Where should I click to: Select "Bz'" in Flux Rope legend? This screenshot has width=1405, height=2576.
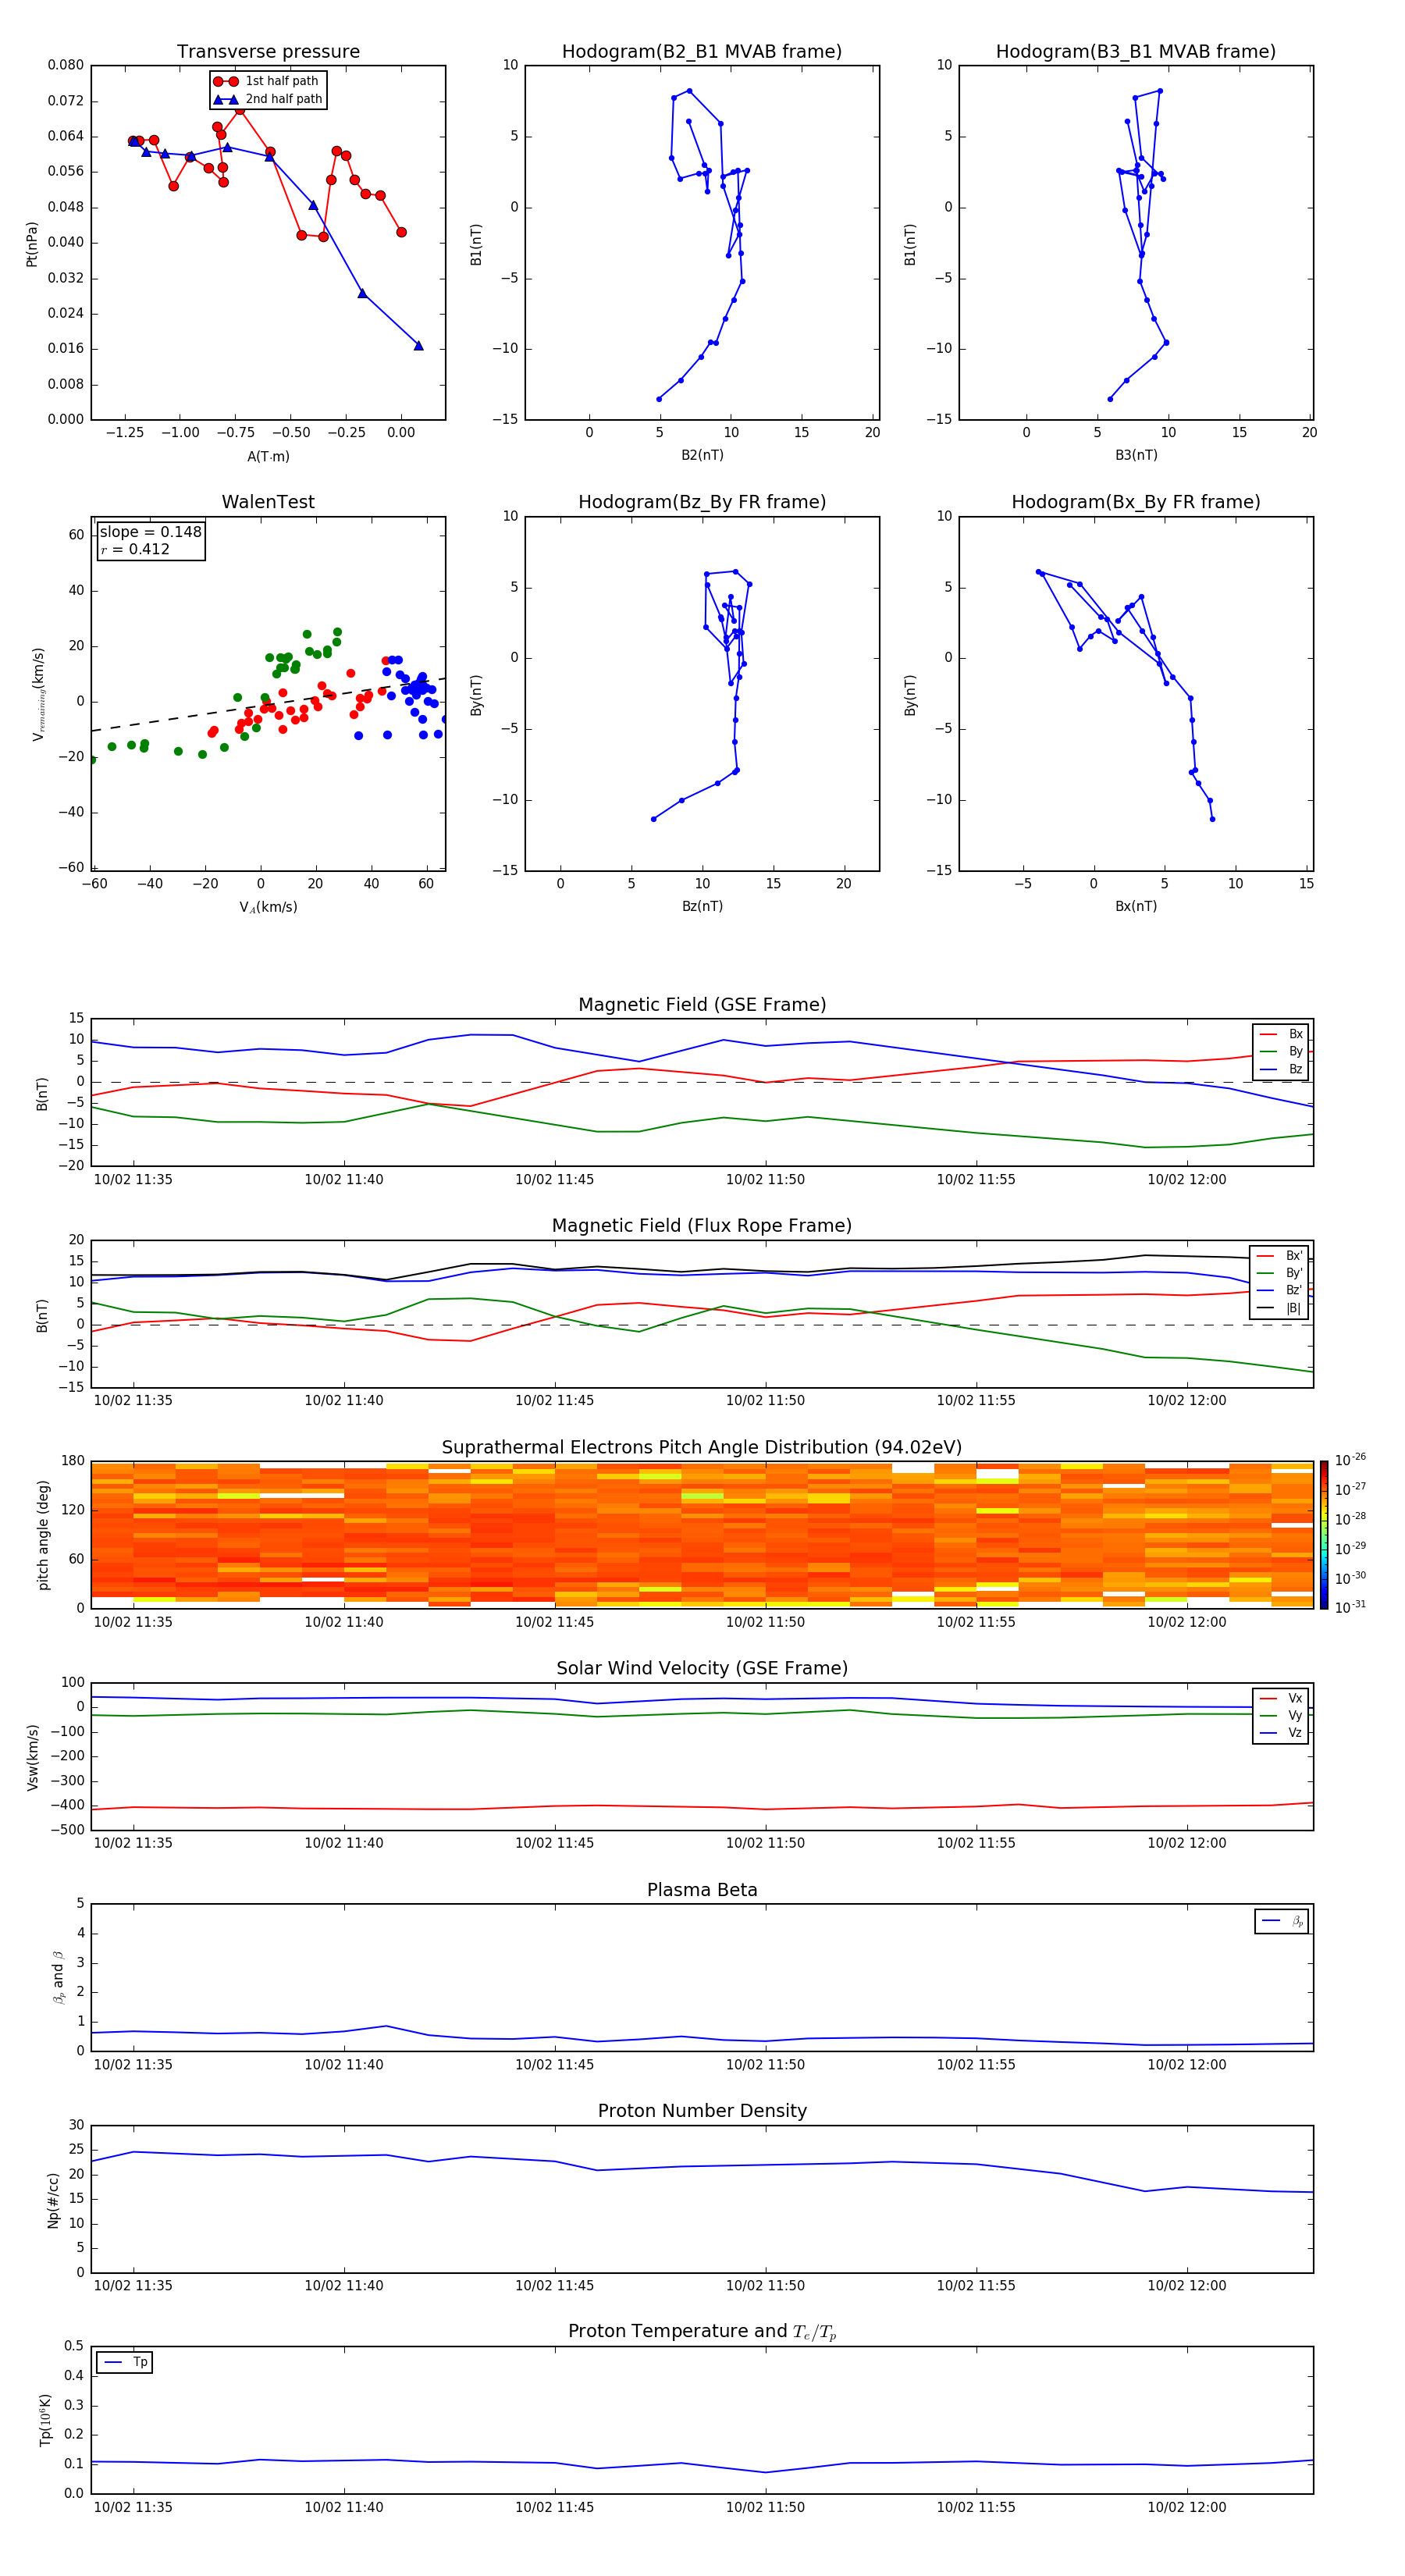1280,1290
